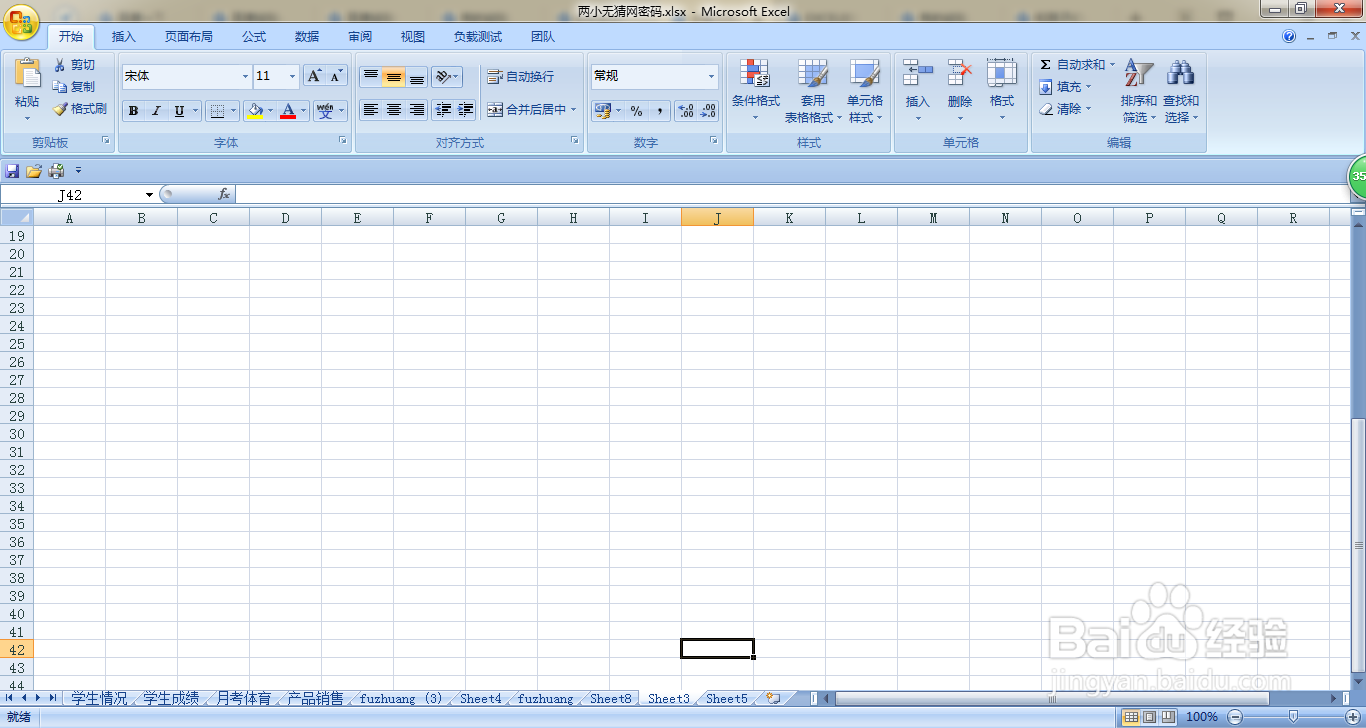1366x728 pixels.
Task: Toggle center horizontal alignment
Action: tap(394, 110)
